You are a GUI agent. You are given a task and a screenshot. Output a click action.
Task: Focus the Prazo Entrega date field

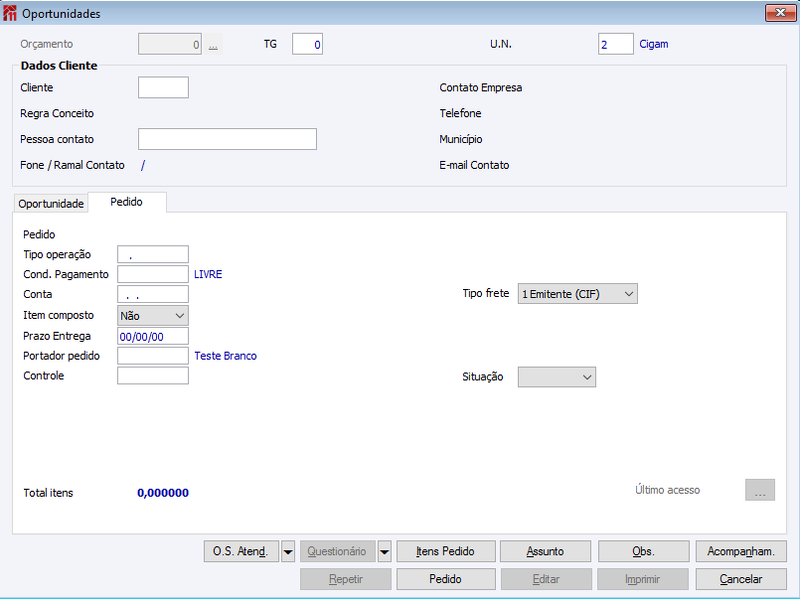[x=153, y=336]
